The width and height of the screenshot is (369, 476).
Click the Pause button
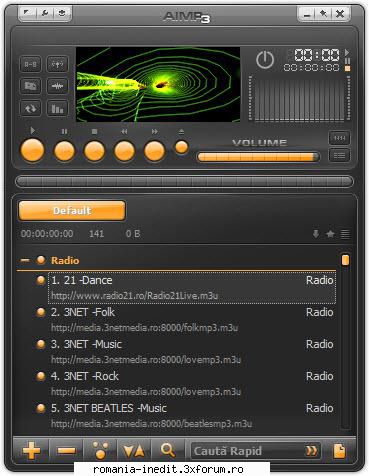(x=64, y=151)
